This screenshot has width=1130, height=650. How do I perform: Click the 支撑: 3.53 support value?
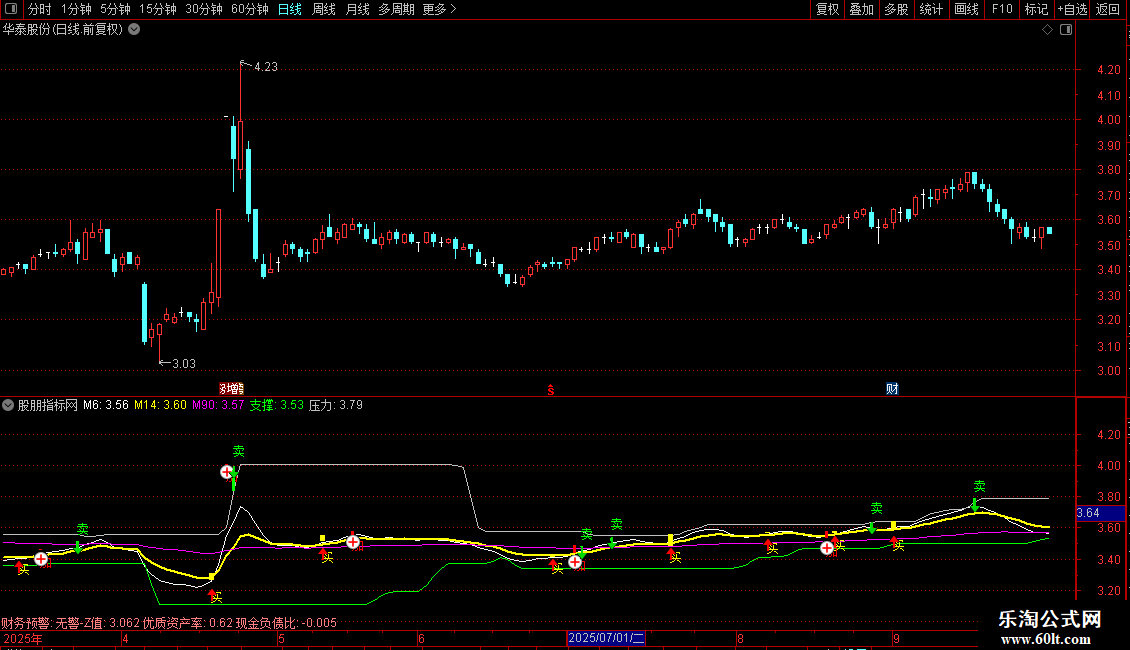277,405
